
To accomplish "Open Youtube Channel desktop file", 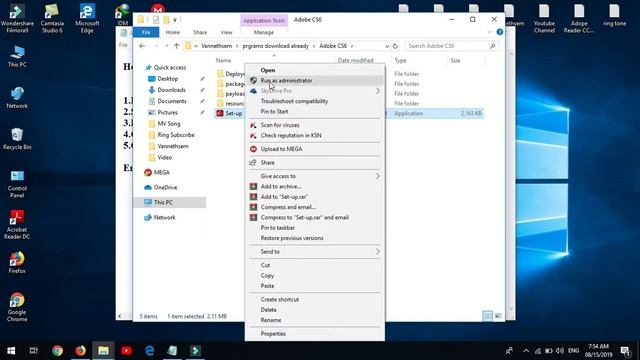I will pos(544,19).
